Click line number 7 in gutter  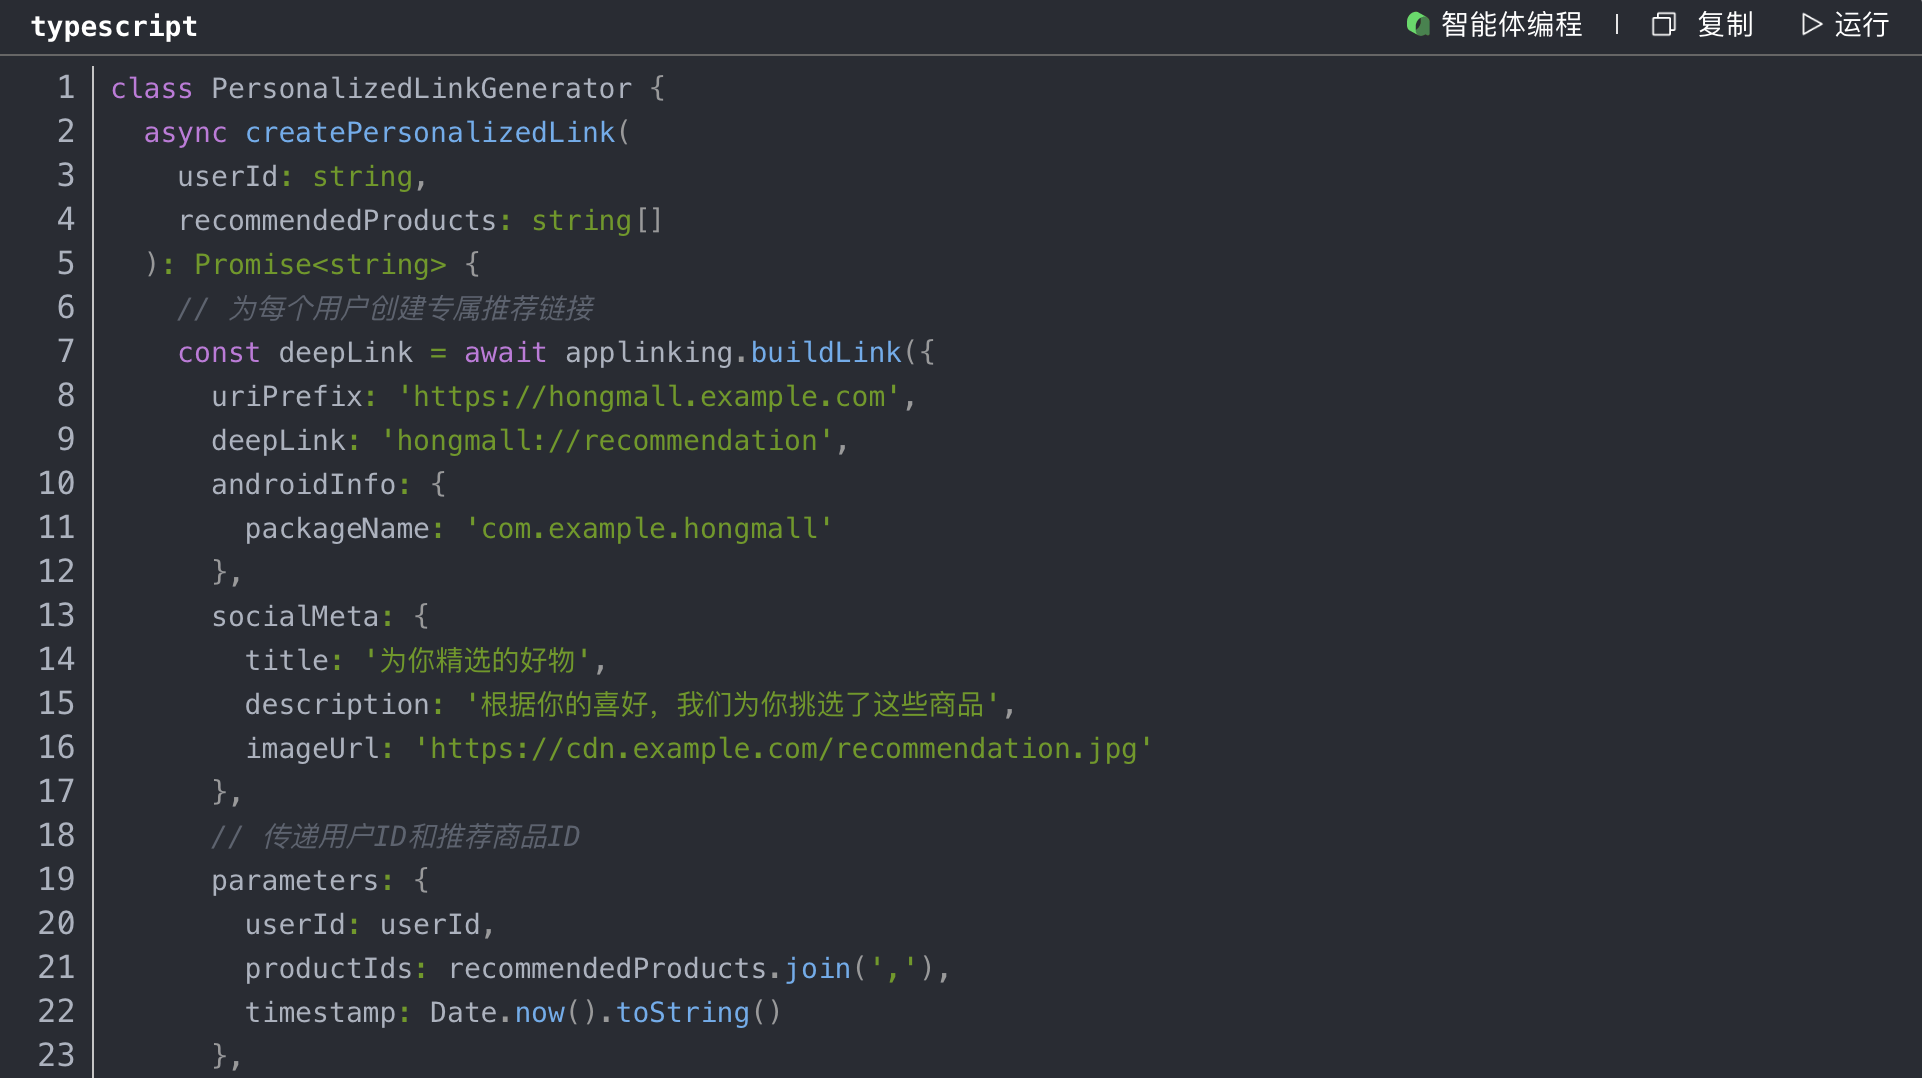[66, 352]
